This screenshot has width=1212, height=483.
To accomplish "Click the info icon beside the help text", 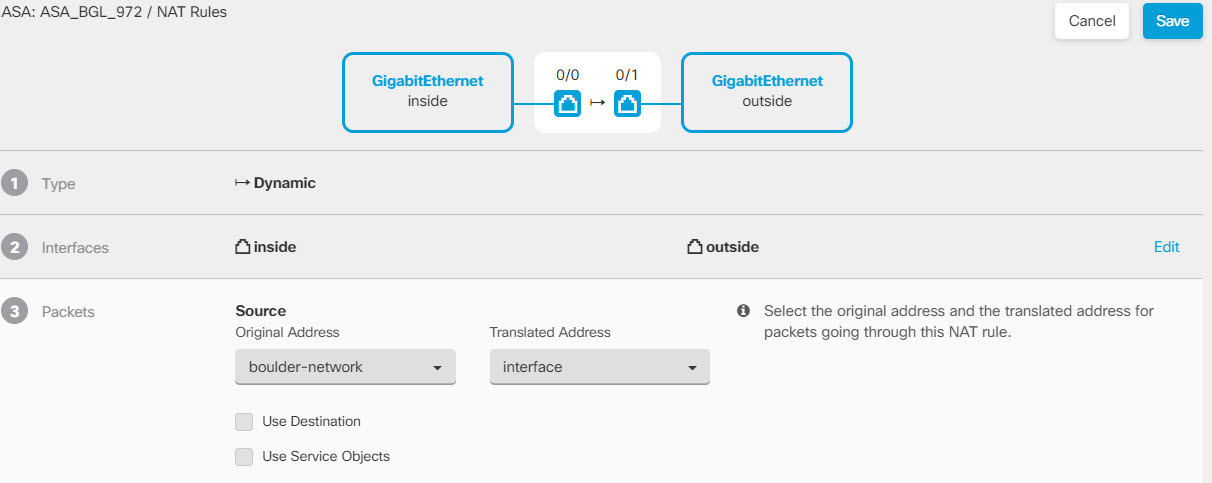I will (743, 311).
